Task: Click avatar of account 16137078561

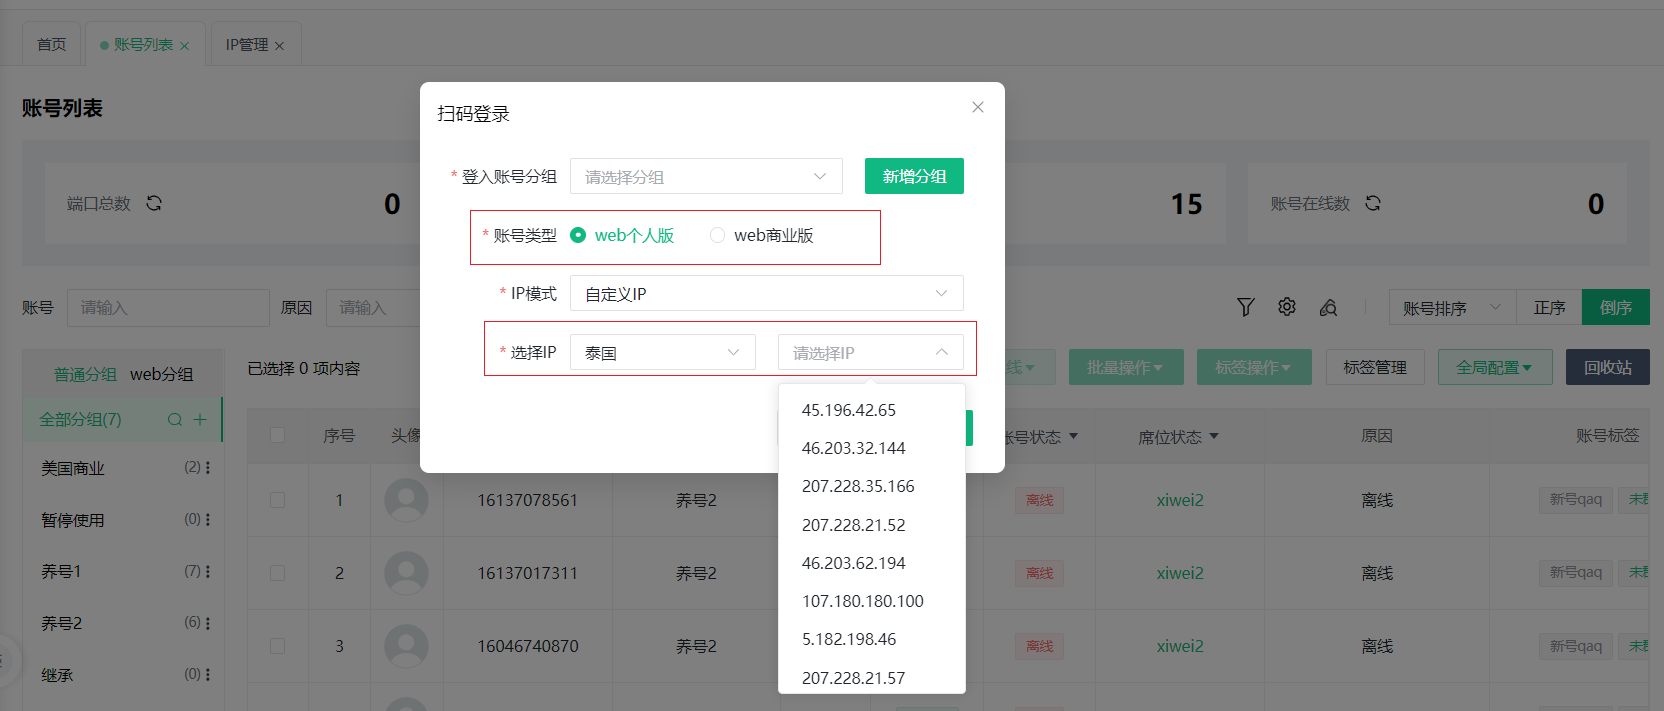Action: (406, 500)
